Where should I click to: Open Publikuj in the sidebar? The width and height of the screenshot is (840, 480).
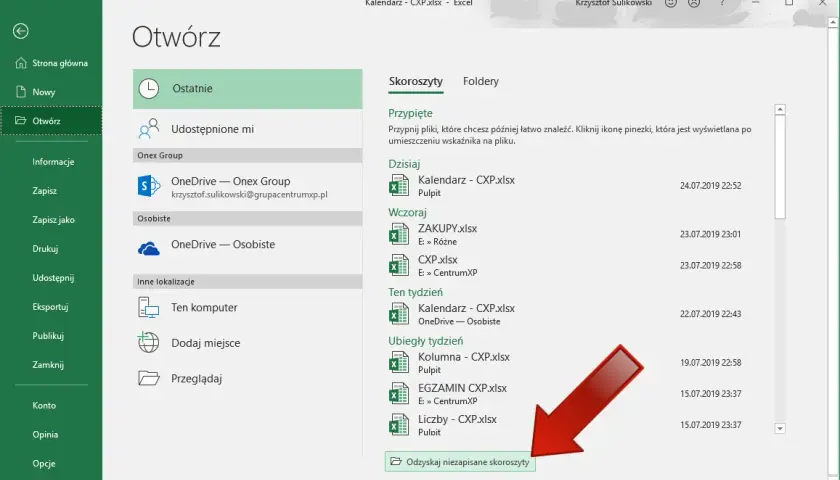click(48, 335)
